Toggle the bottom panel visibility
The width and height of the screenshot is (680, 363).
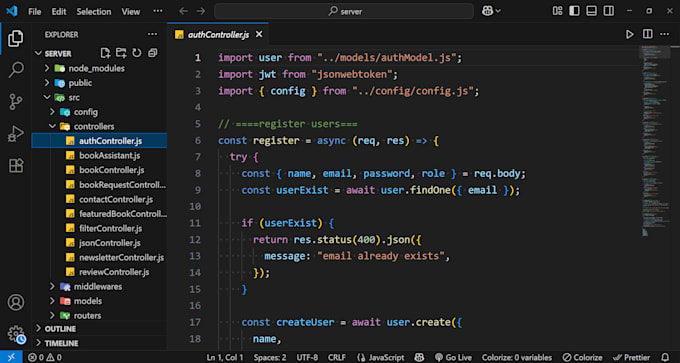(x=592, y=11)
